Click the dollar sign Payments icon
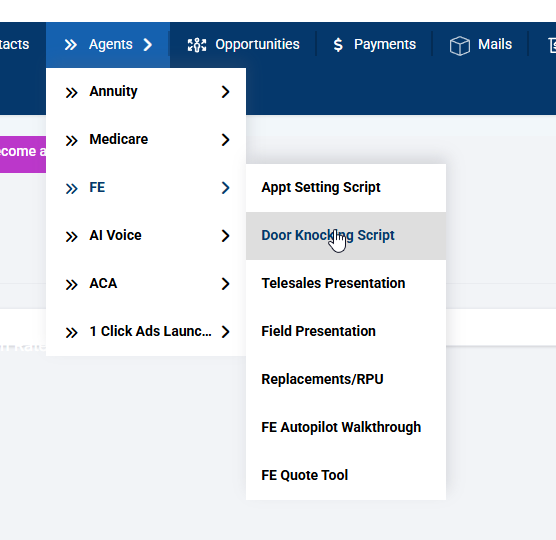This screenshot has height=540, width=556. 338,45
